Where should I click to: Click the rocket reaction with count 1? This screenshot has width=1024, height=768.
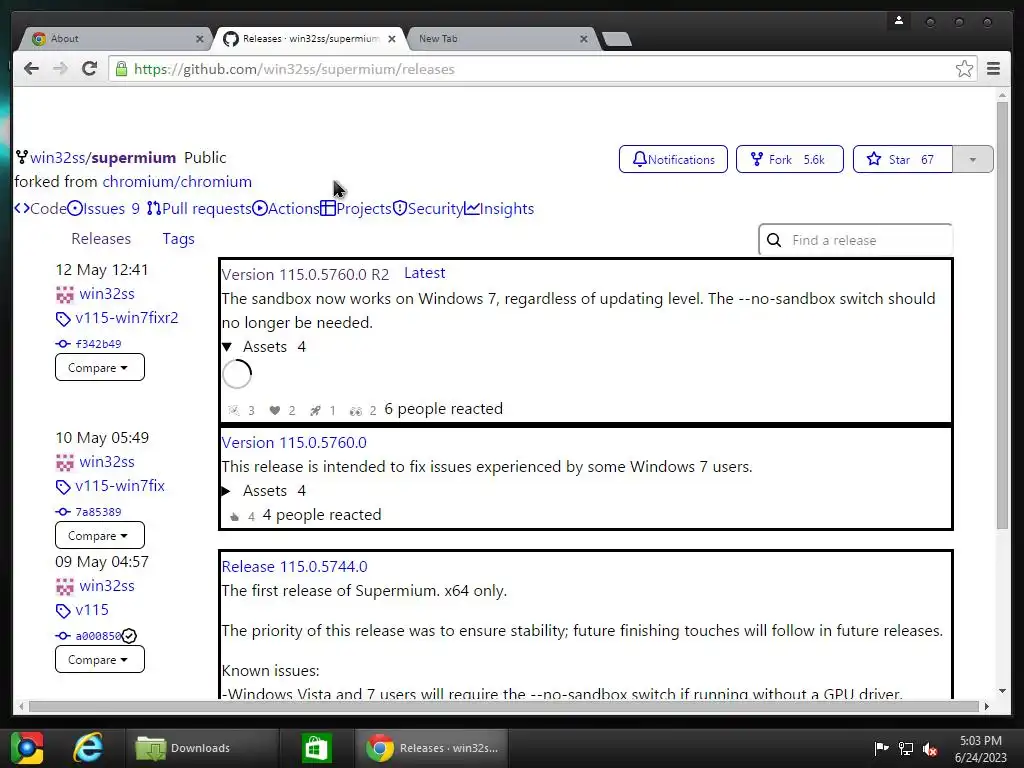(323, 410)
